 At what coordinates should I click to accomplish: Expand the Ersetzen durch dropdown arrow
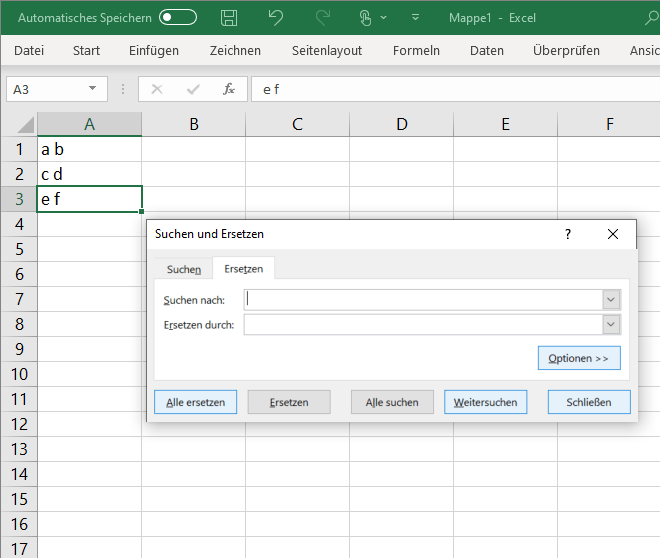tap(611, 325)
